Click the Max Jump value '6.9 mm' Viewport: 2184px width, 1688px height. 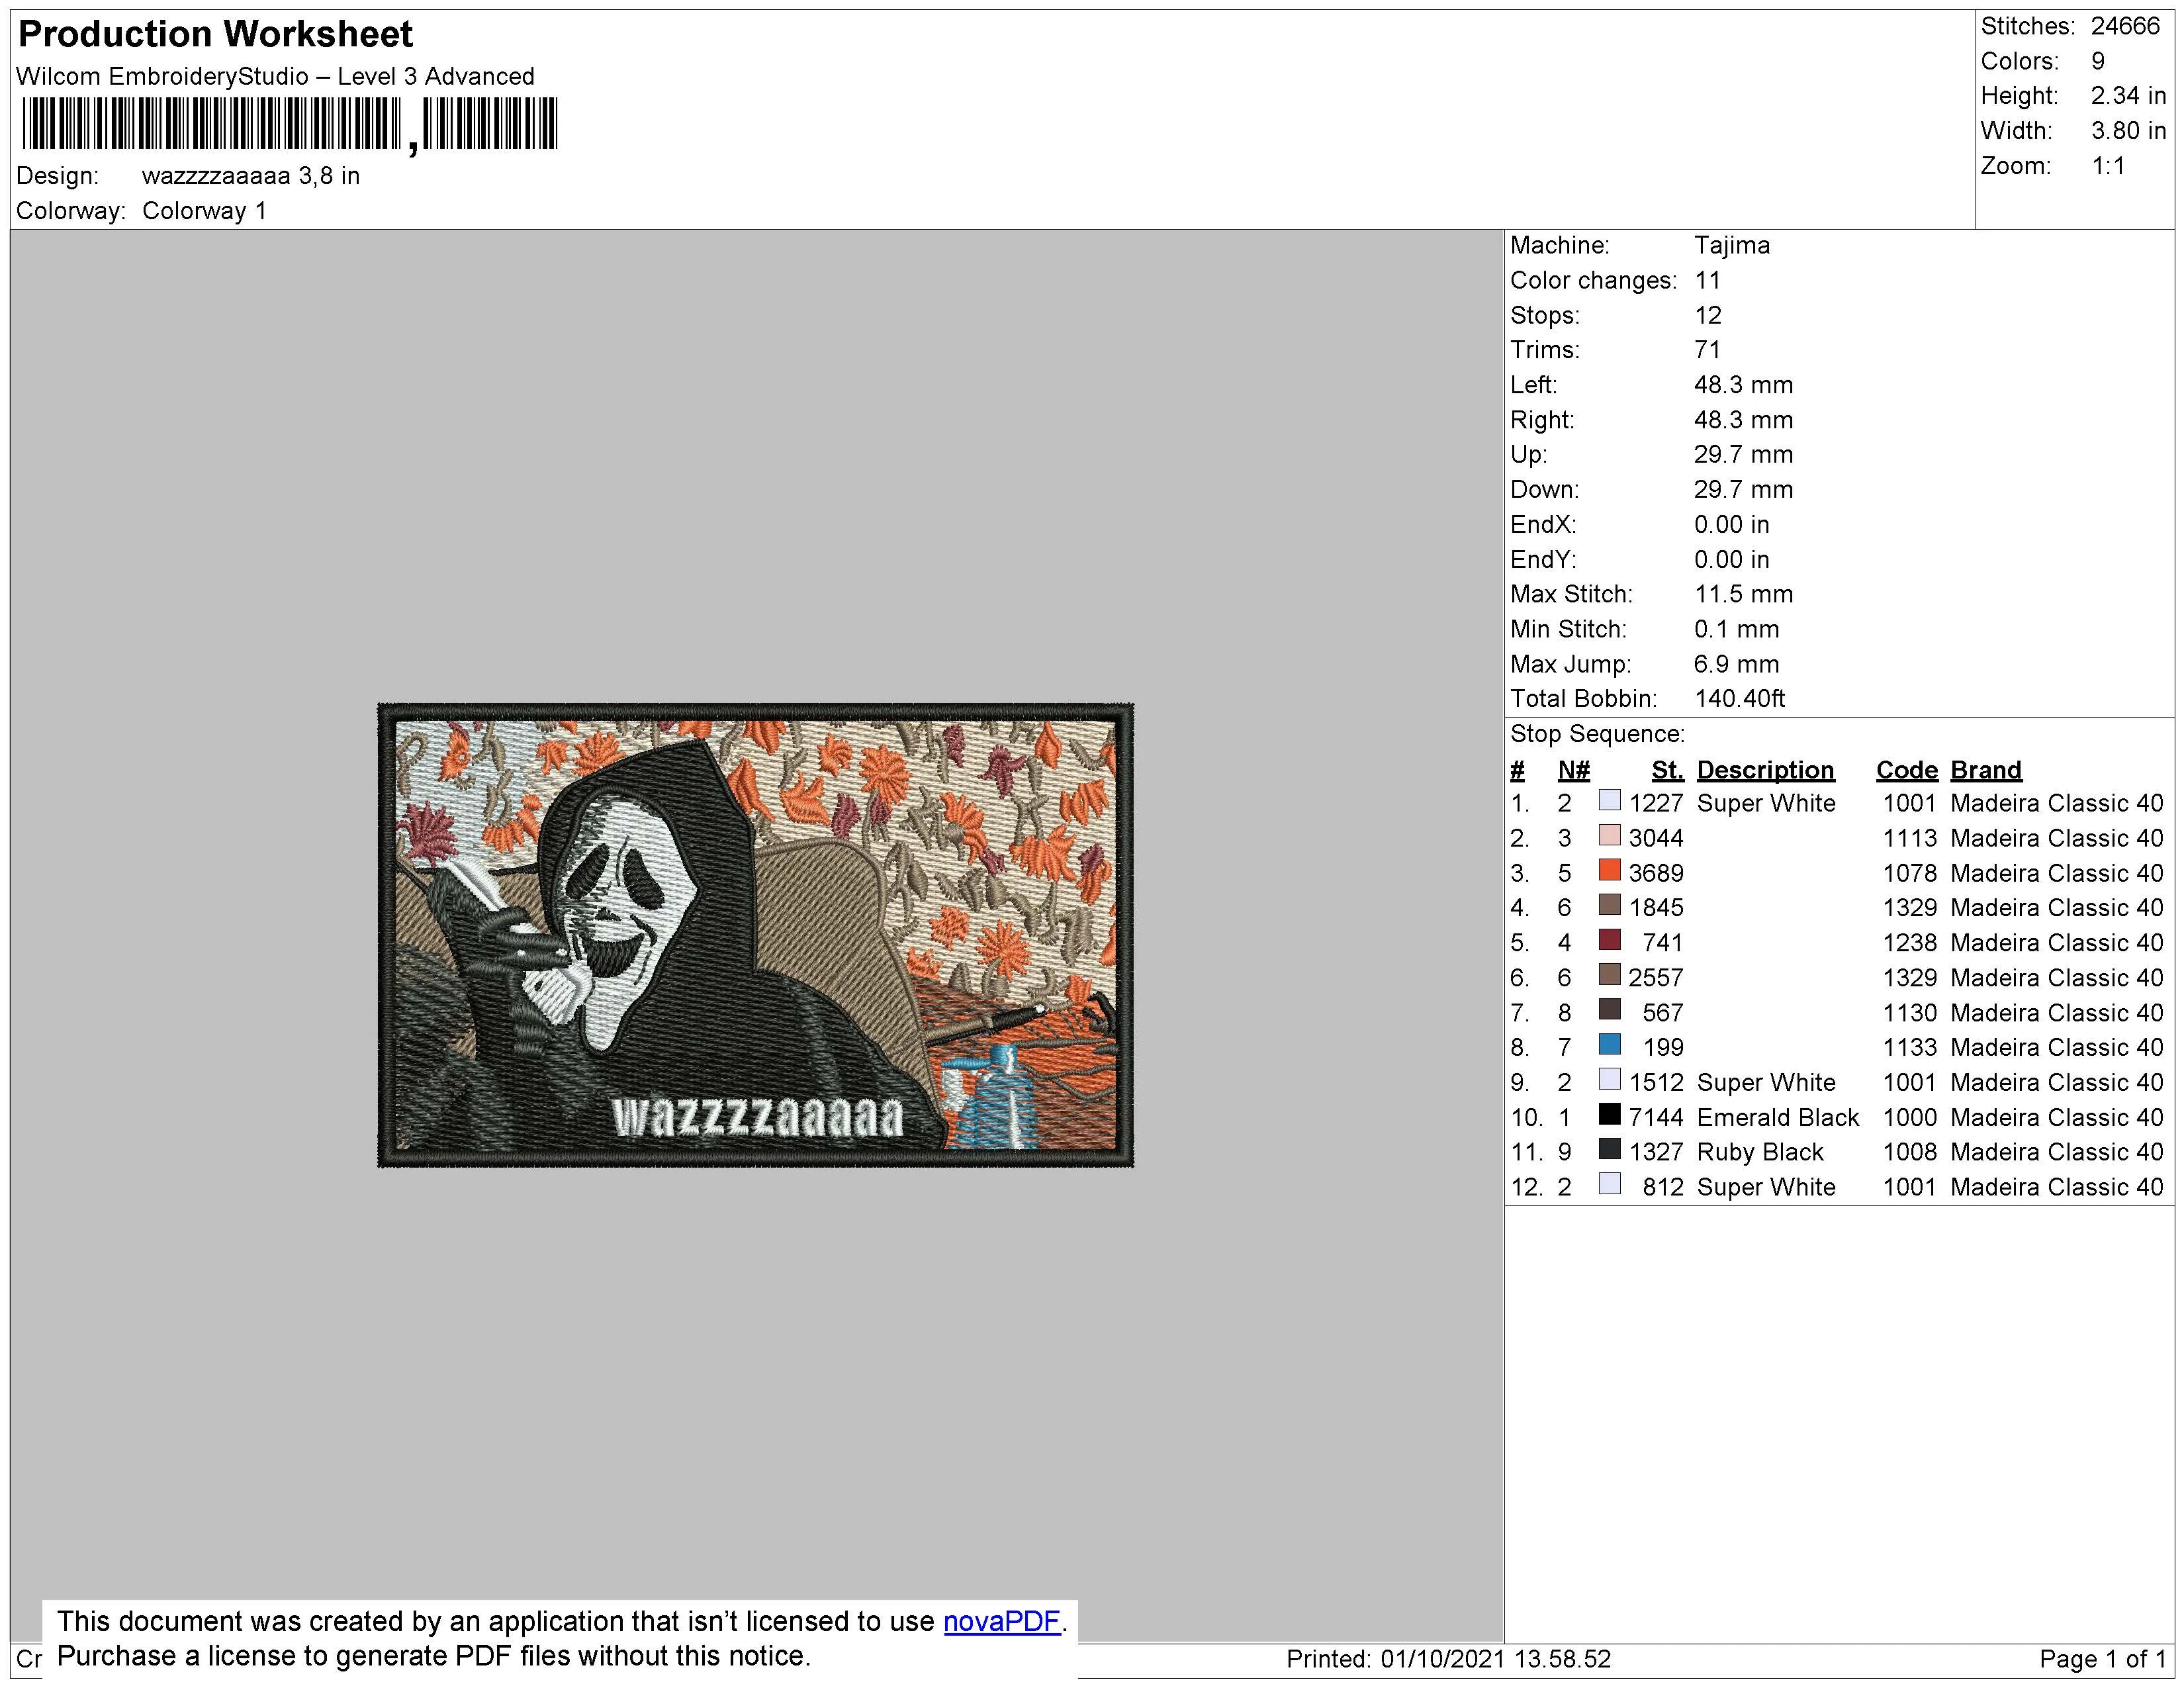click(x=1736, y=664)
